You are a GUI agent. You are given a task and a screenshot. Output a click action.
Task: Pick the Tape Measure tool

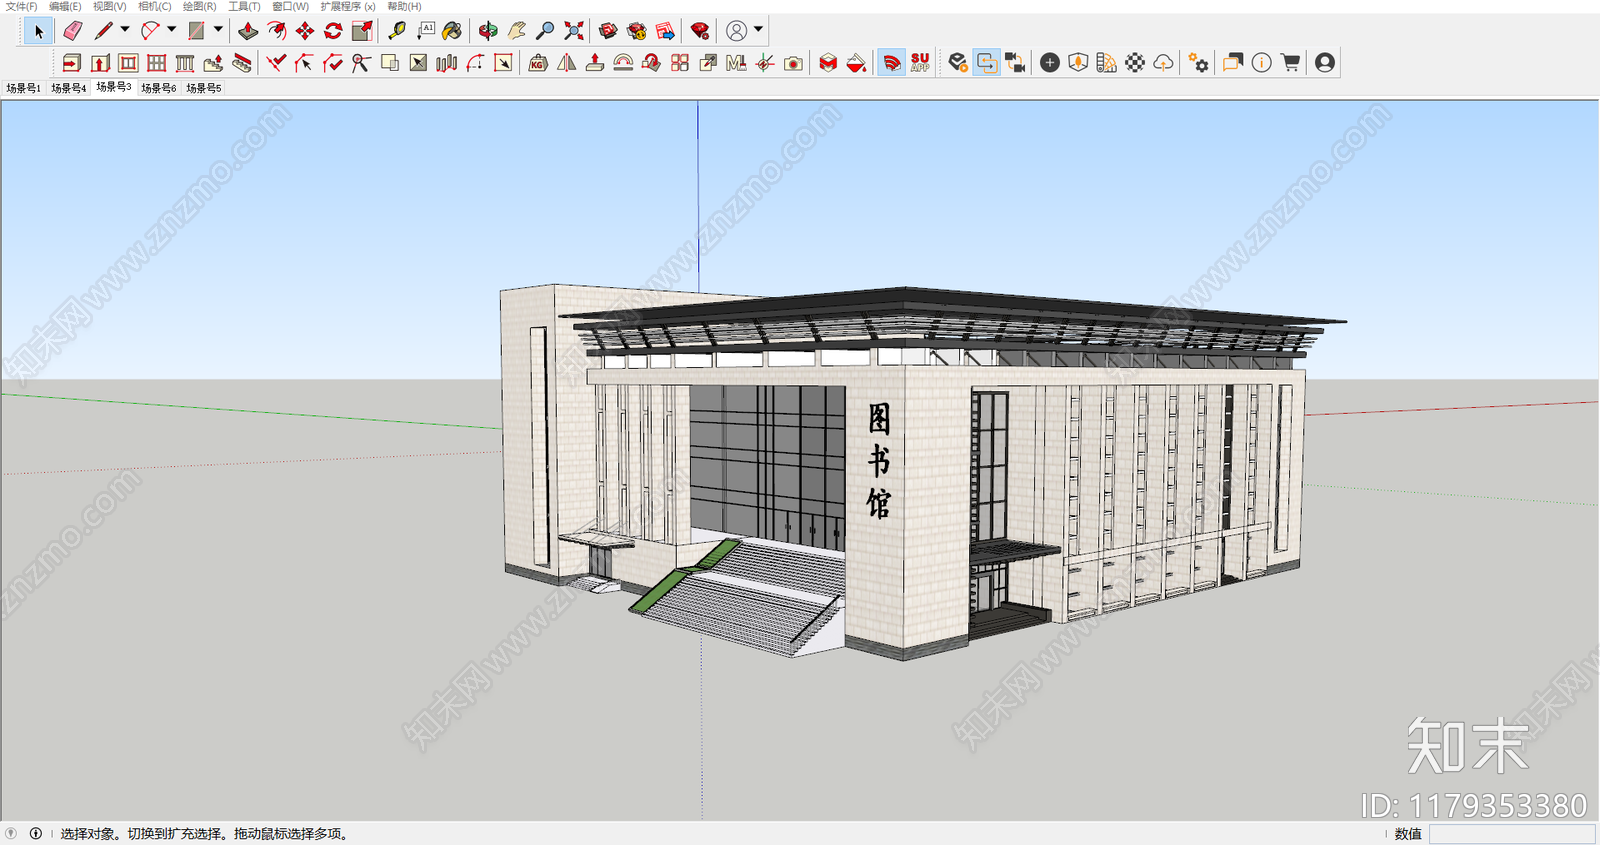pyautogui.click(x=397, y=32)
